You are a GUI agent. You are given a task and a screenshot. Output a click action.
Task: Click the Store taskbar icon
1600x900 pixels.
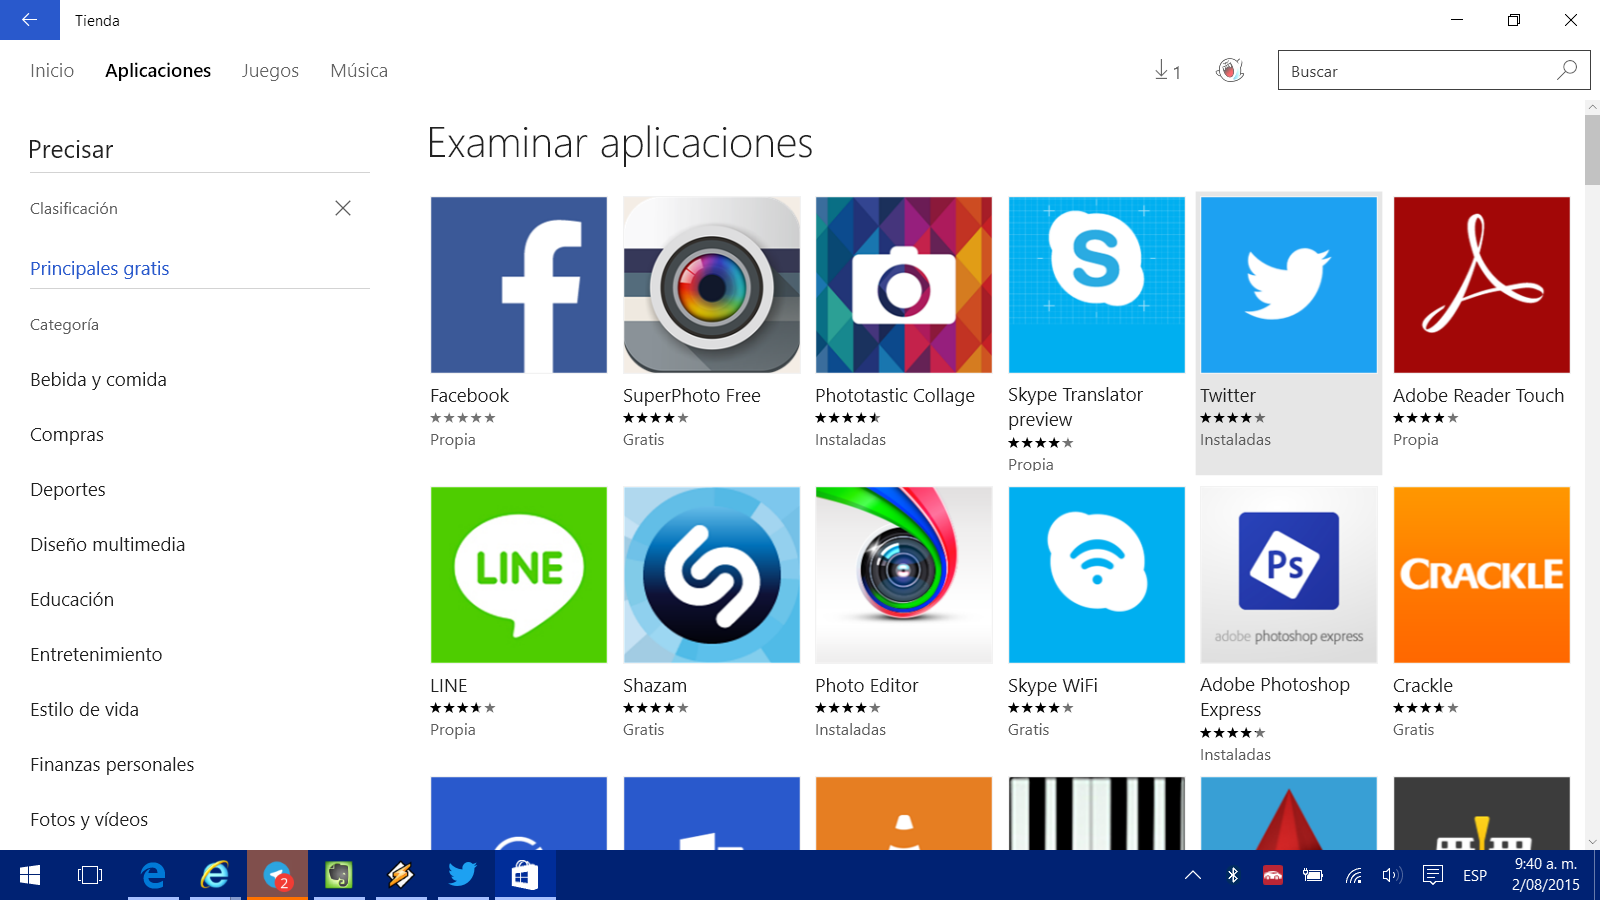(525, 875)
